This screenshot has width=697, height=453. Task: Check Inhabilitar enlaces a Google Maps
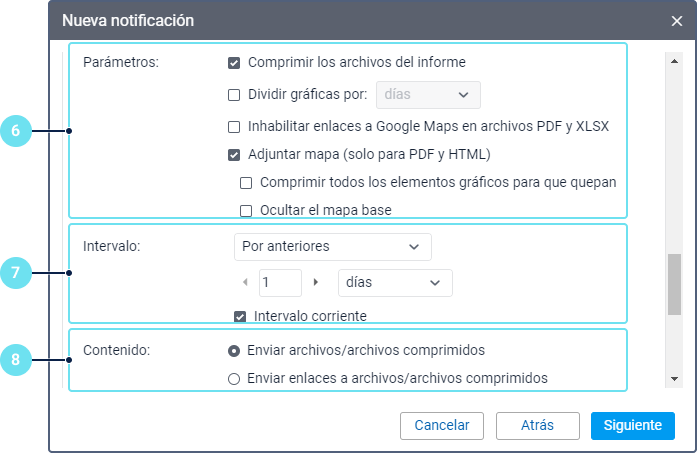(234, 127)
